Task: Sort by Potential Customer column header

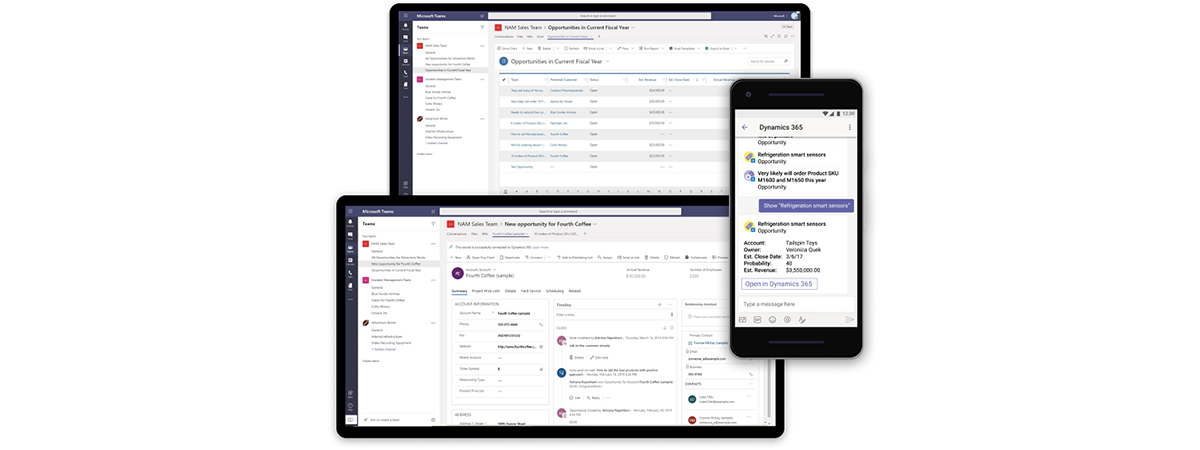Action: [564, 80]
